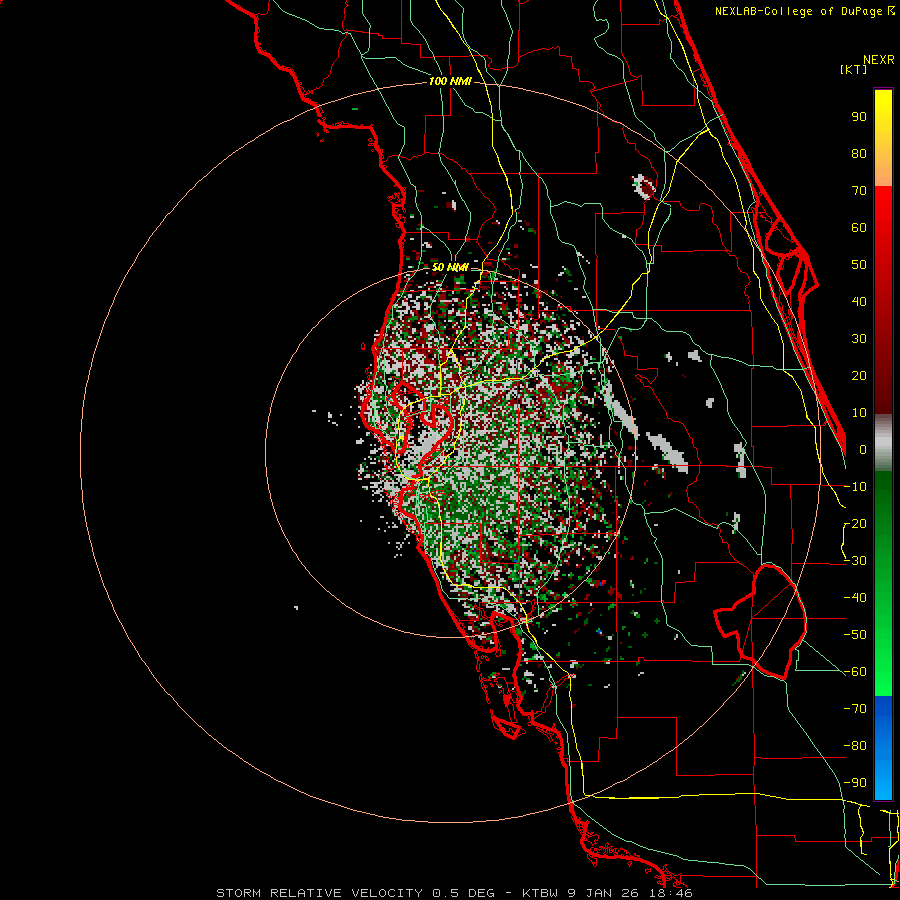This screenshot has width=900, height=900.
Task: Click the STORM RELATIVE VELOCITY product caption
Action: pos(320,893)
